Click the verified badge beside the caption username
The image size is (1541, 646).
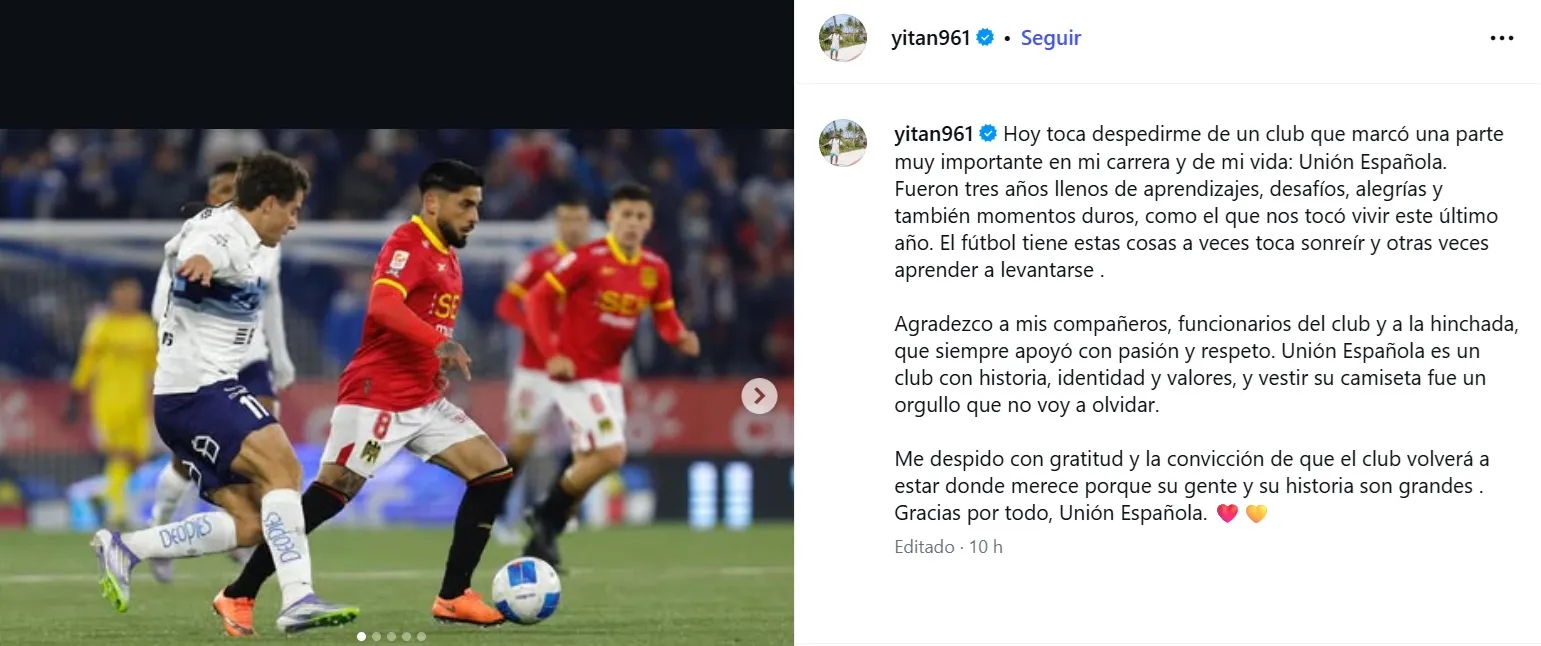coord(988,134)
